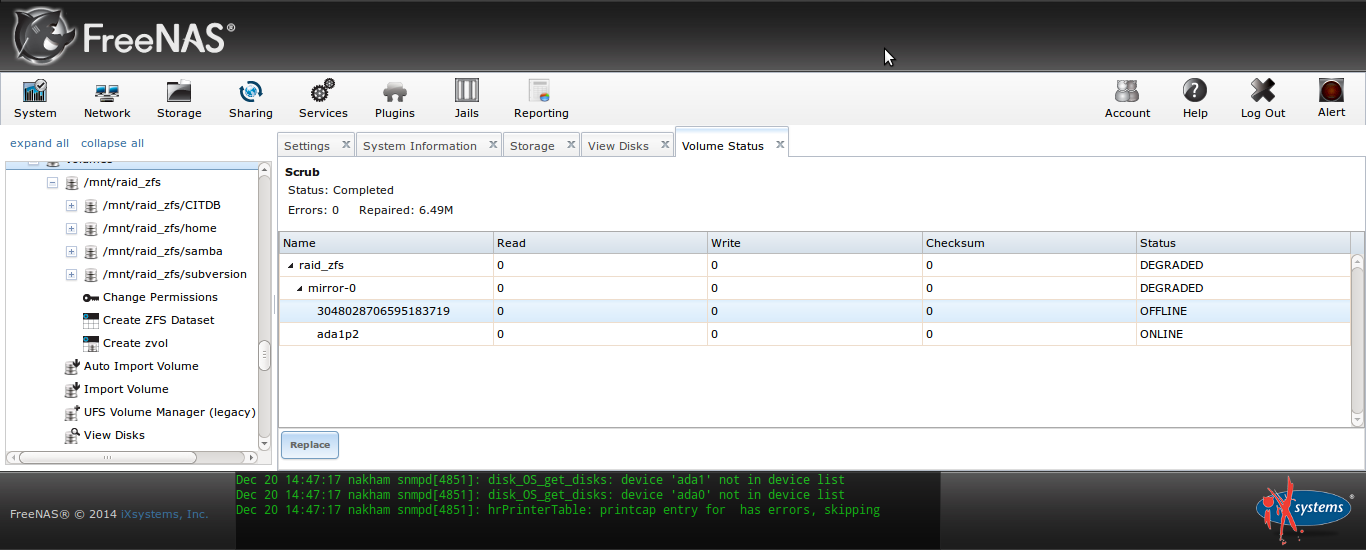Collapse the raid_zfs row in status table
The height and width of the screenshot is (550, 1366).
pos(291,266)
